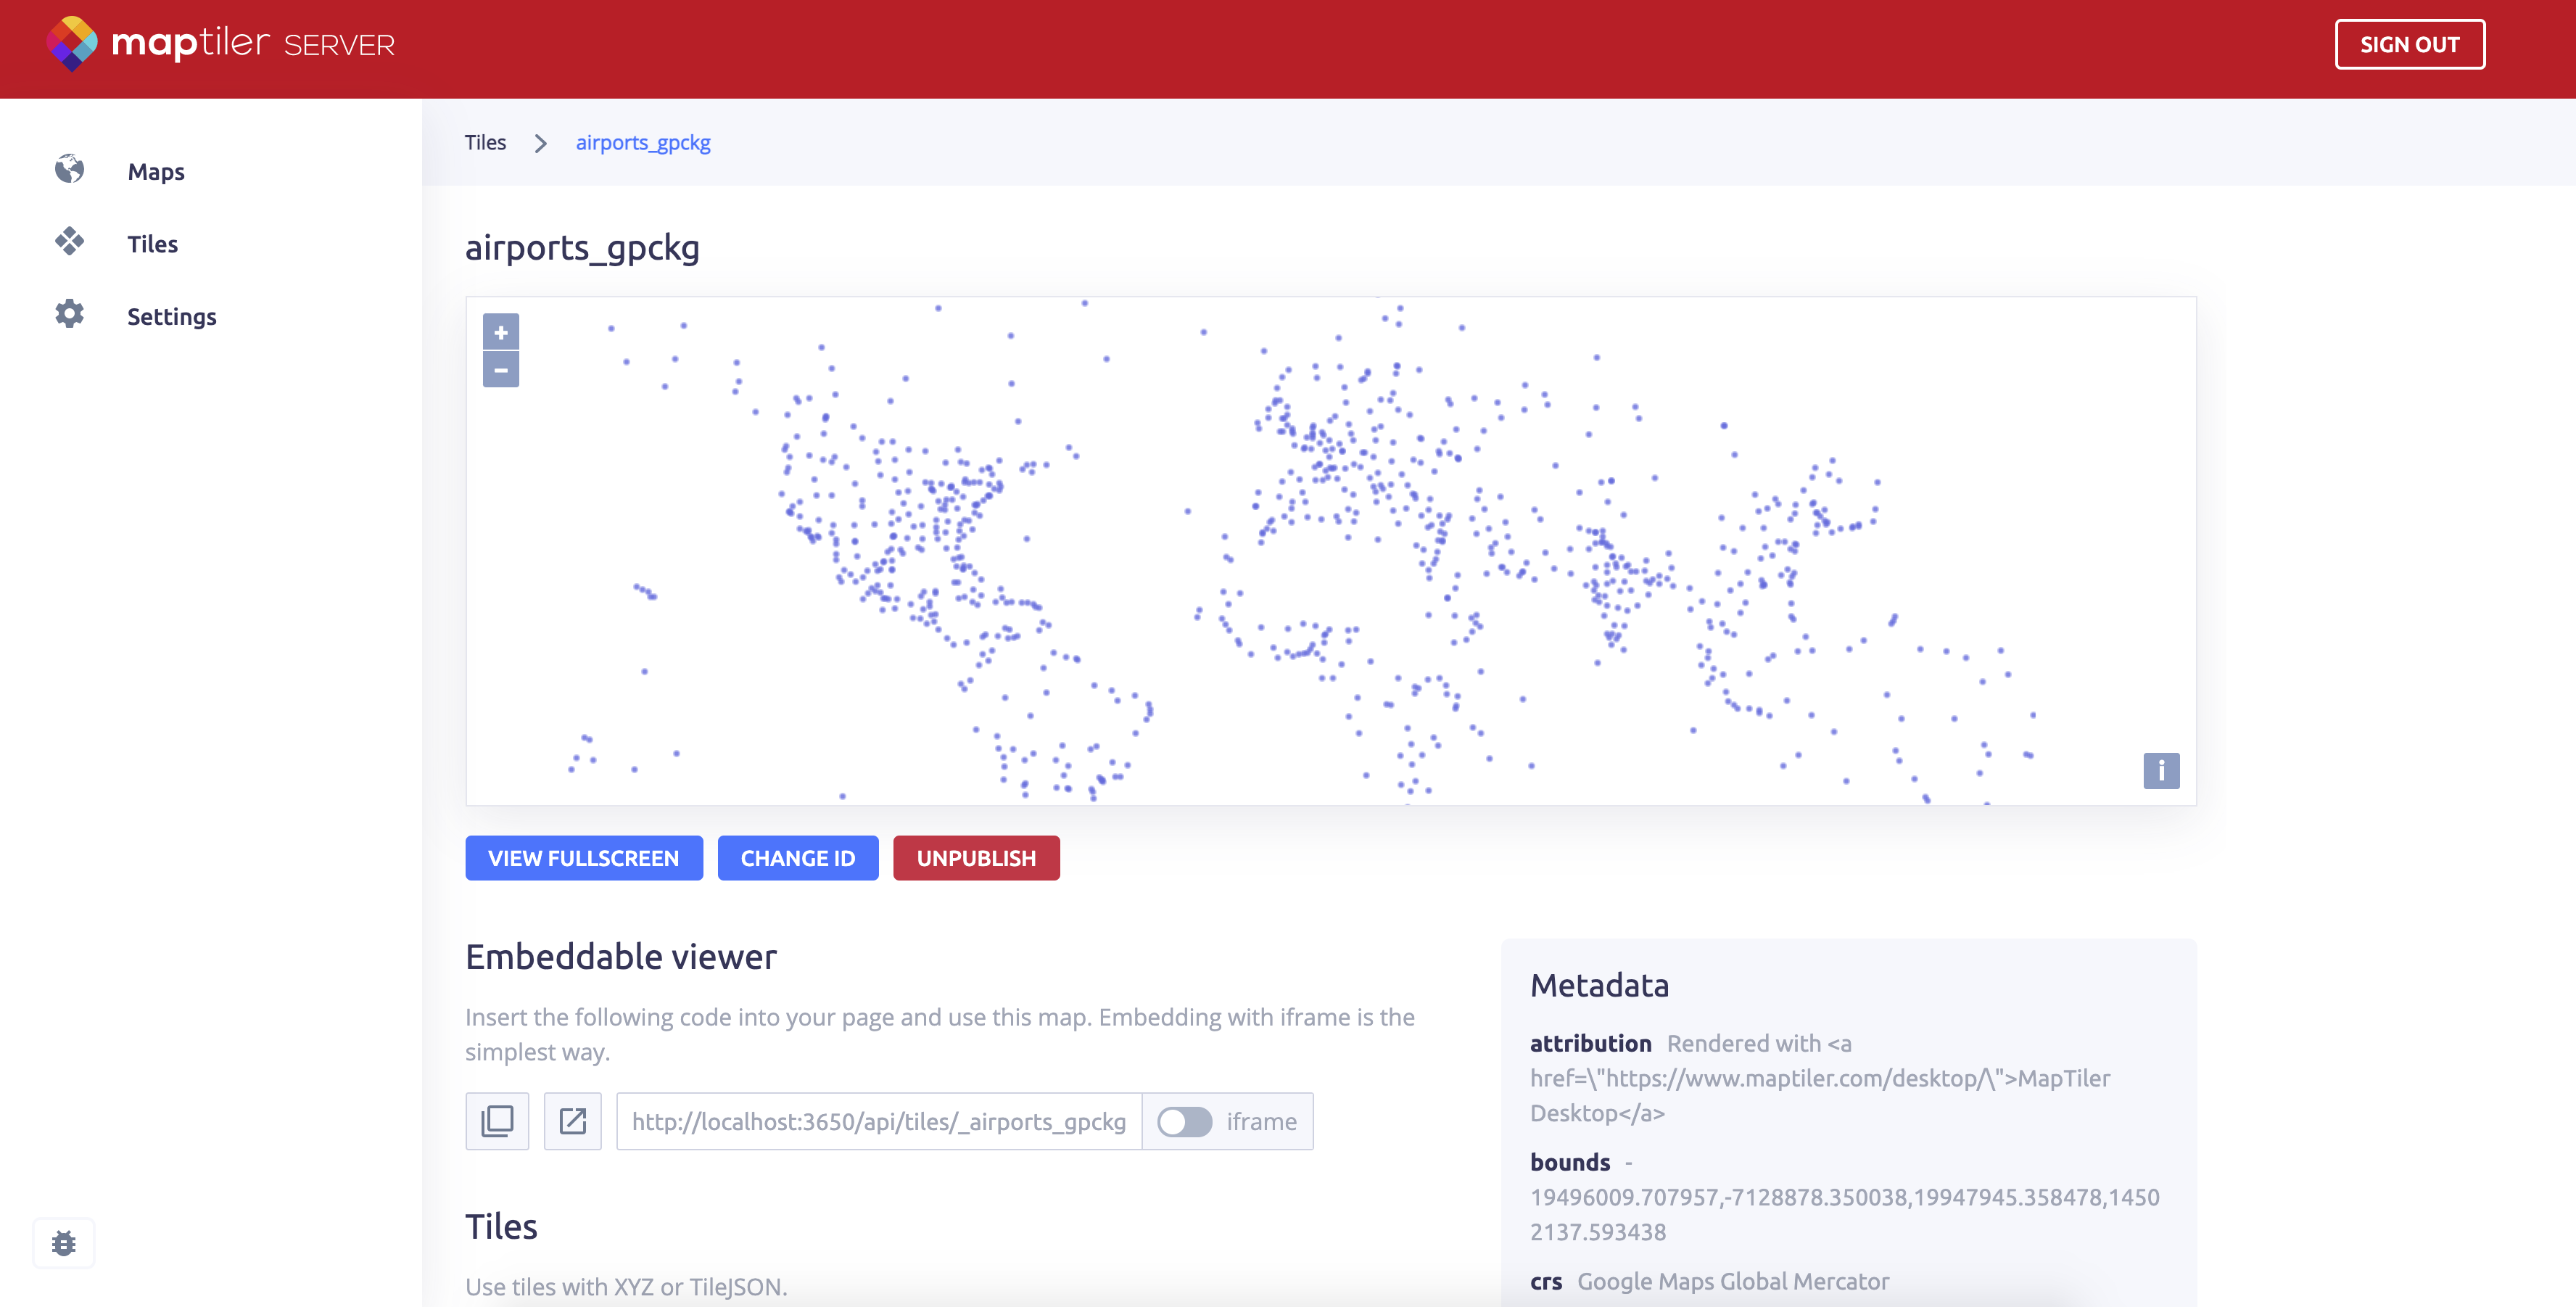Click the localhost tiles URL field
Viewport: 2576px width, 1307px height.
click(x=878, y=1122)
